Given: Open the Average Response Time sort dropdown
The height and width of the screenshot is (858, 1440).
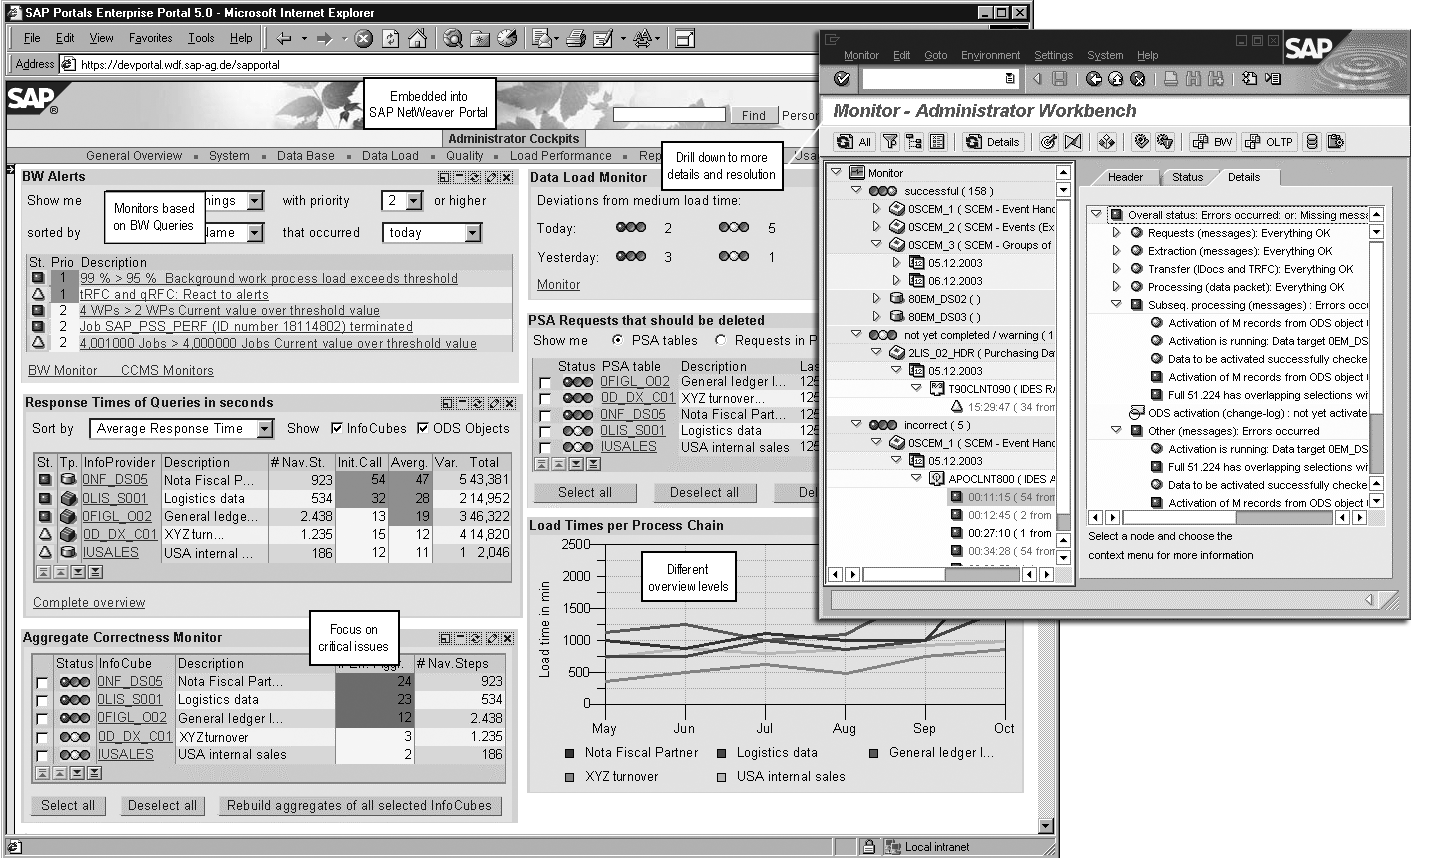Looking at the screenshot, I should [x=265, y=428].
